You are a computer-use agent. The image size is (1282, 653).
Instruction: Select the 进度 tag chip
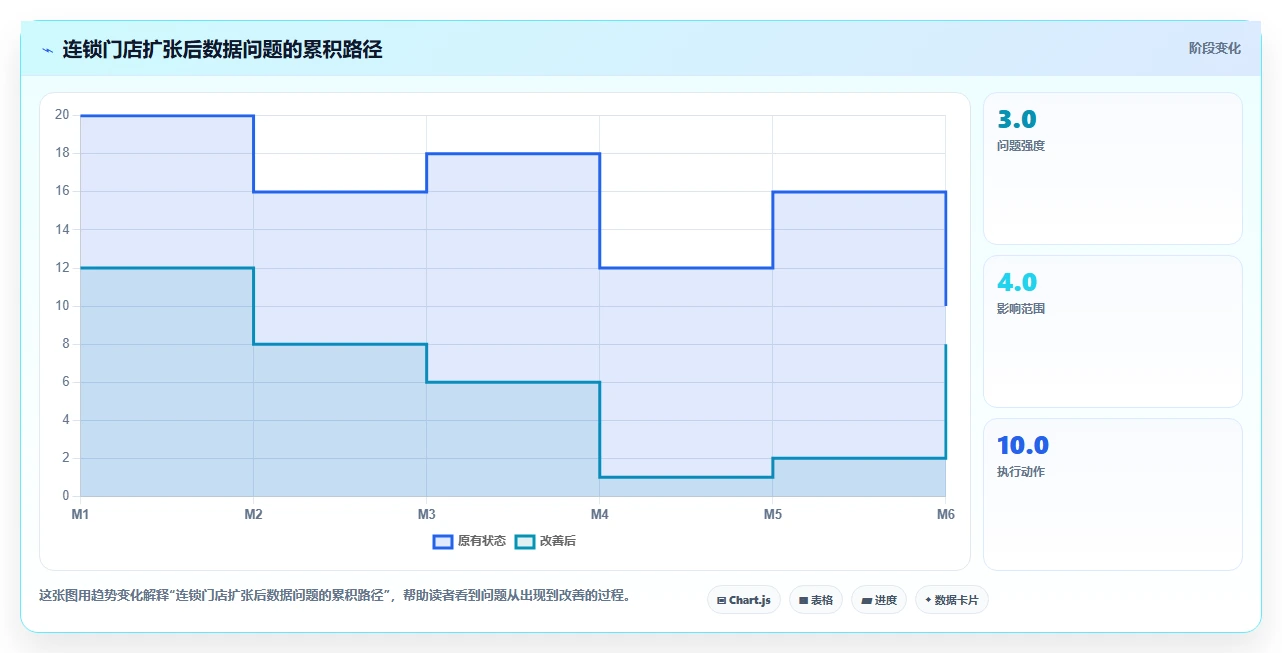coord(879,600)
